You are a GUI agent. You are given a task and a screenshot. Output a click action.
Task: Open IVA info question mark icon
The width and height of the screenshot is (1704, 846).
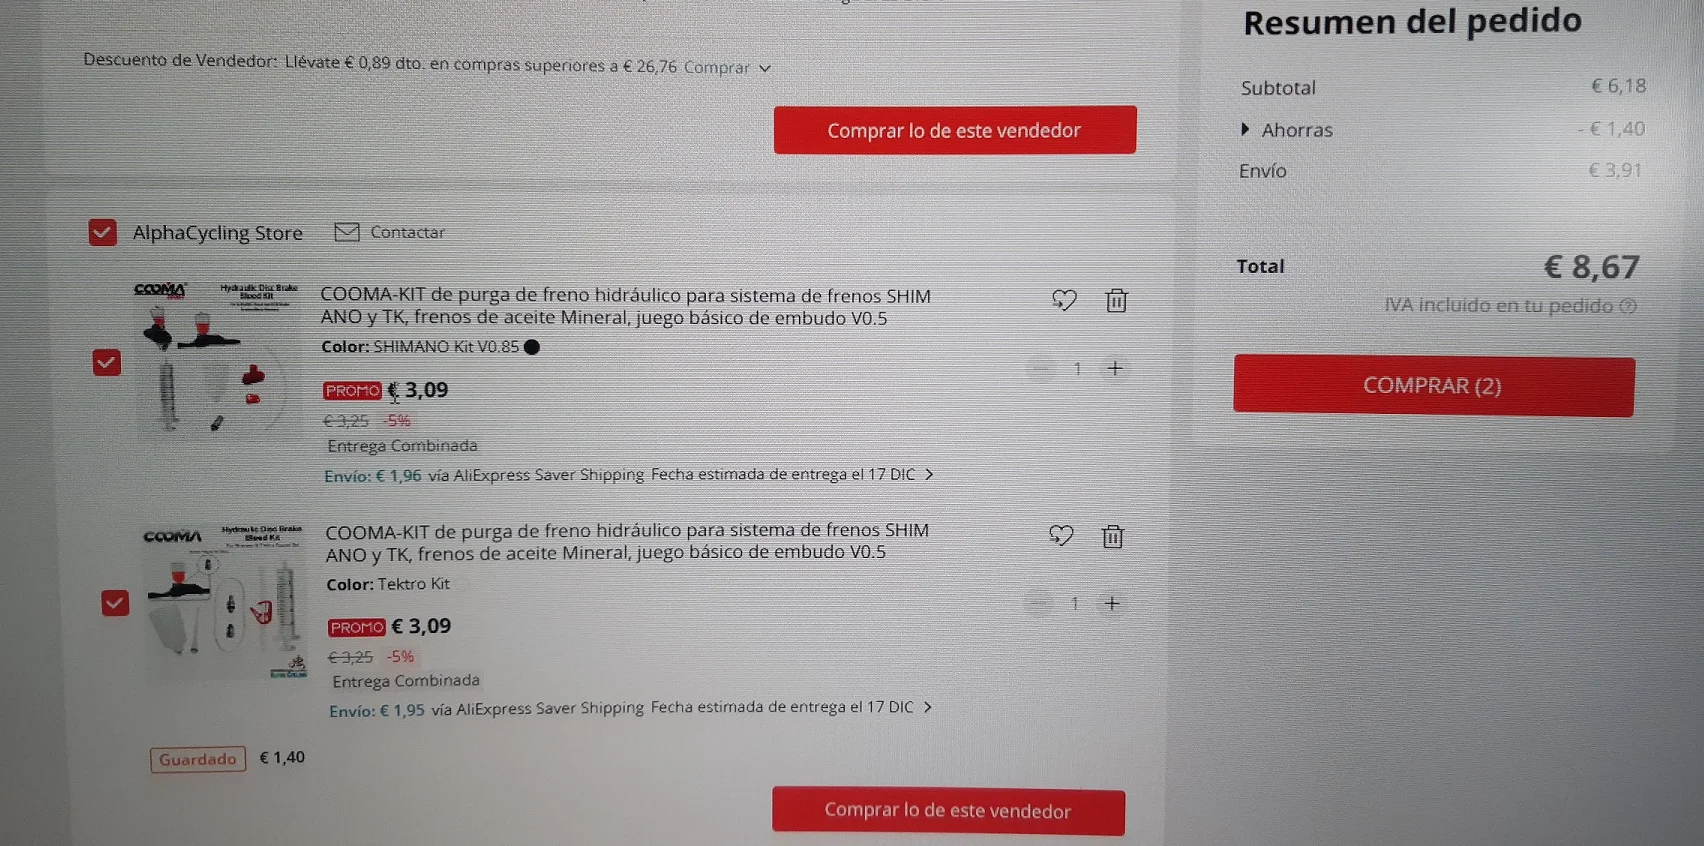pos(1628,306)
